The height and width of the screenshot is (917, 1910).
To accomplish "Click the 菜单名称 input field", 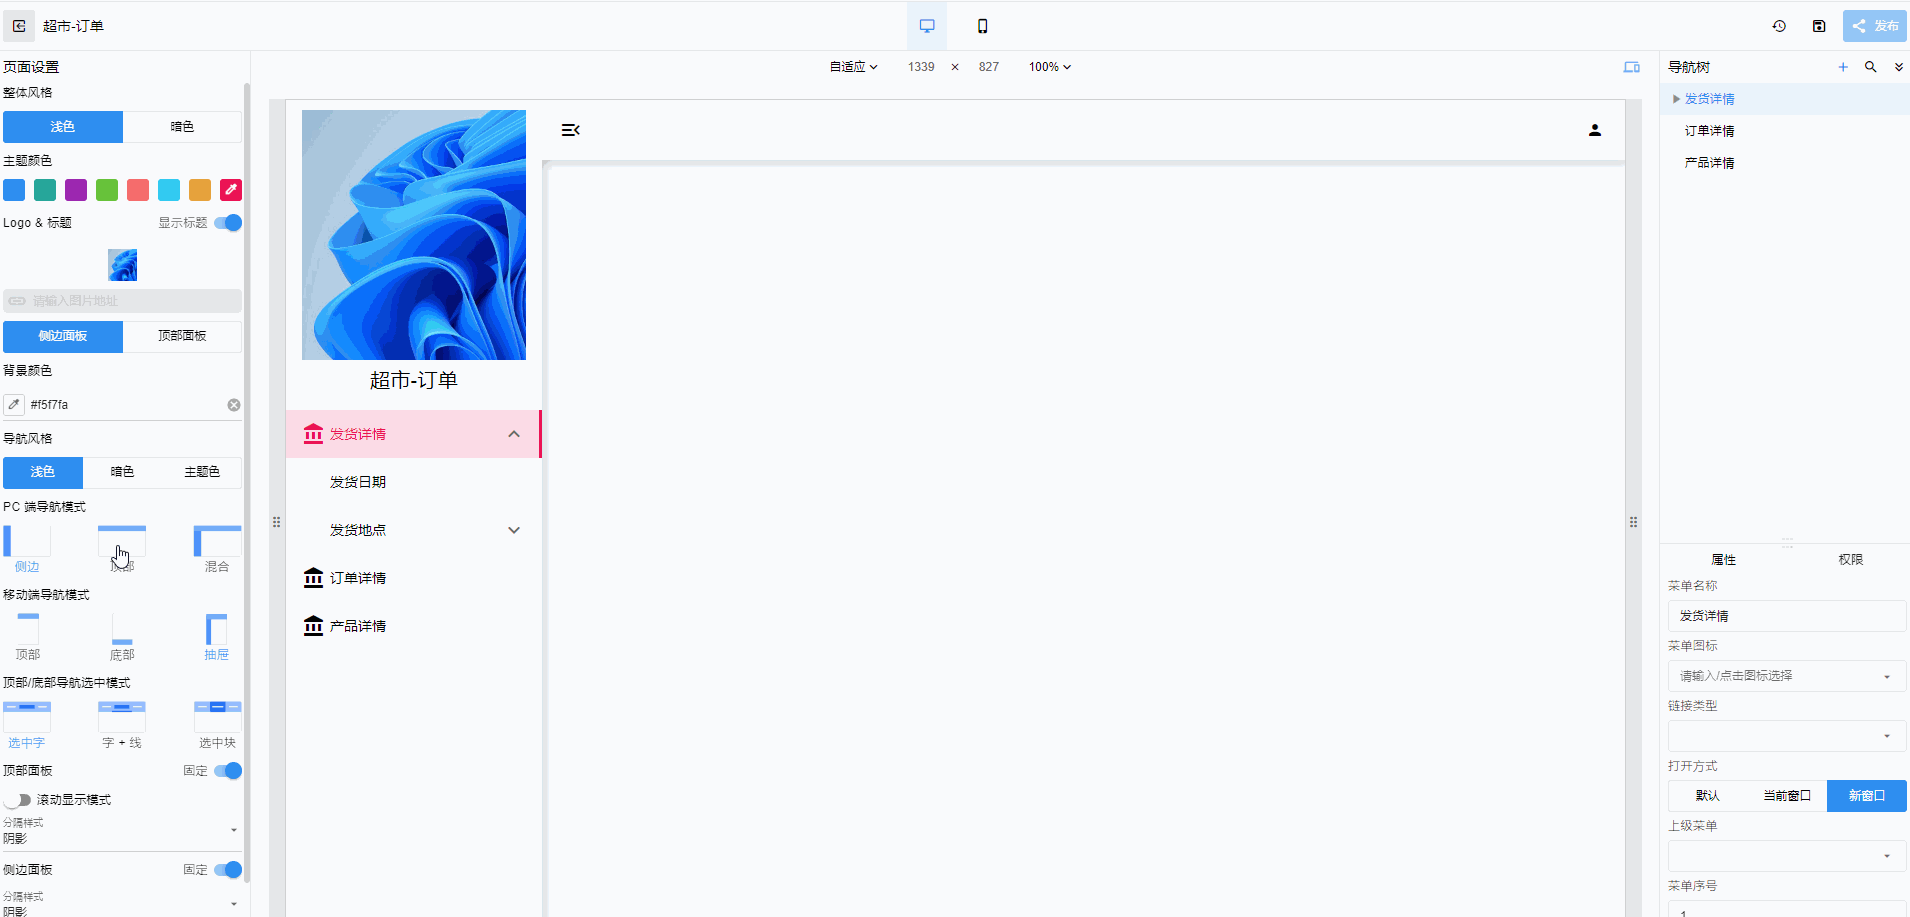I will pyautogui.click(x=1787, y=616).
